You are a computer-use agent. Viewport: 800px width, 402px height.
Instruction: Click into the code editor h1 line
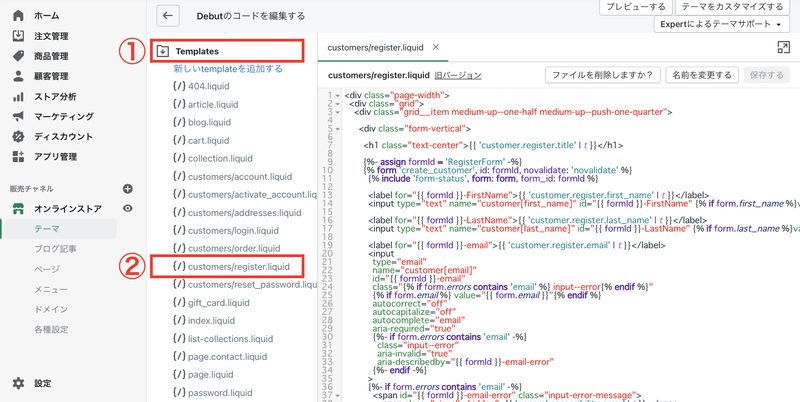coord(493,145)
